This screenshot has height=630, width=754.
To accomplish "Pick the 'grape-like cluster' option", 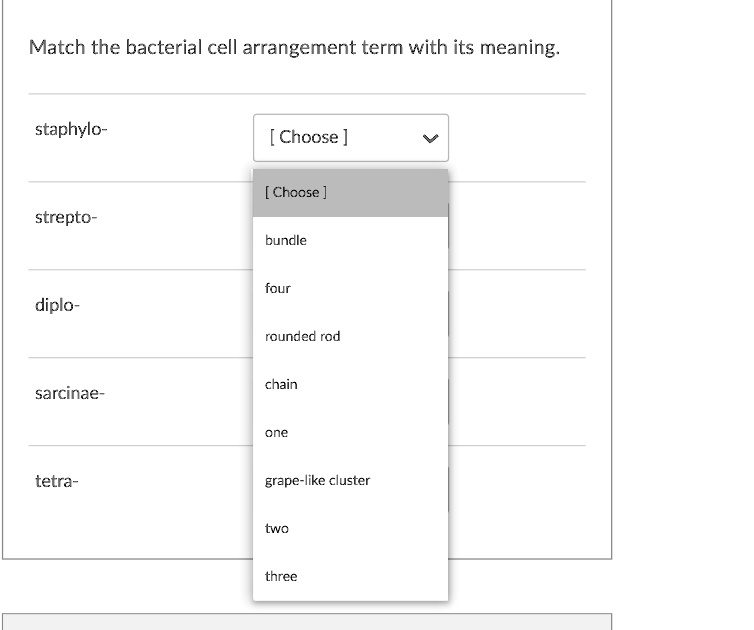I will tap(317, 480).
